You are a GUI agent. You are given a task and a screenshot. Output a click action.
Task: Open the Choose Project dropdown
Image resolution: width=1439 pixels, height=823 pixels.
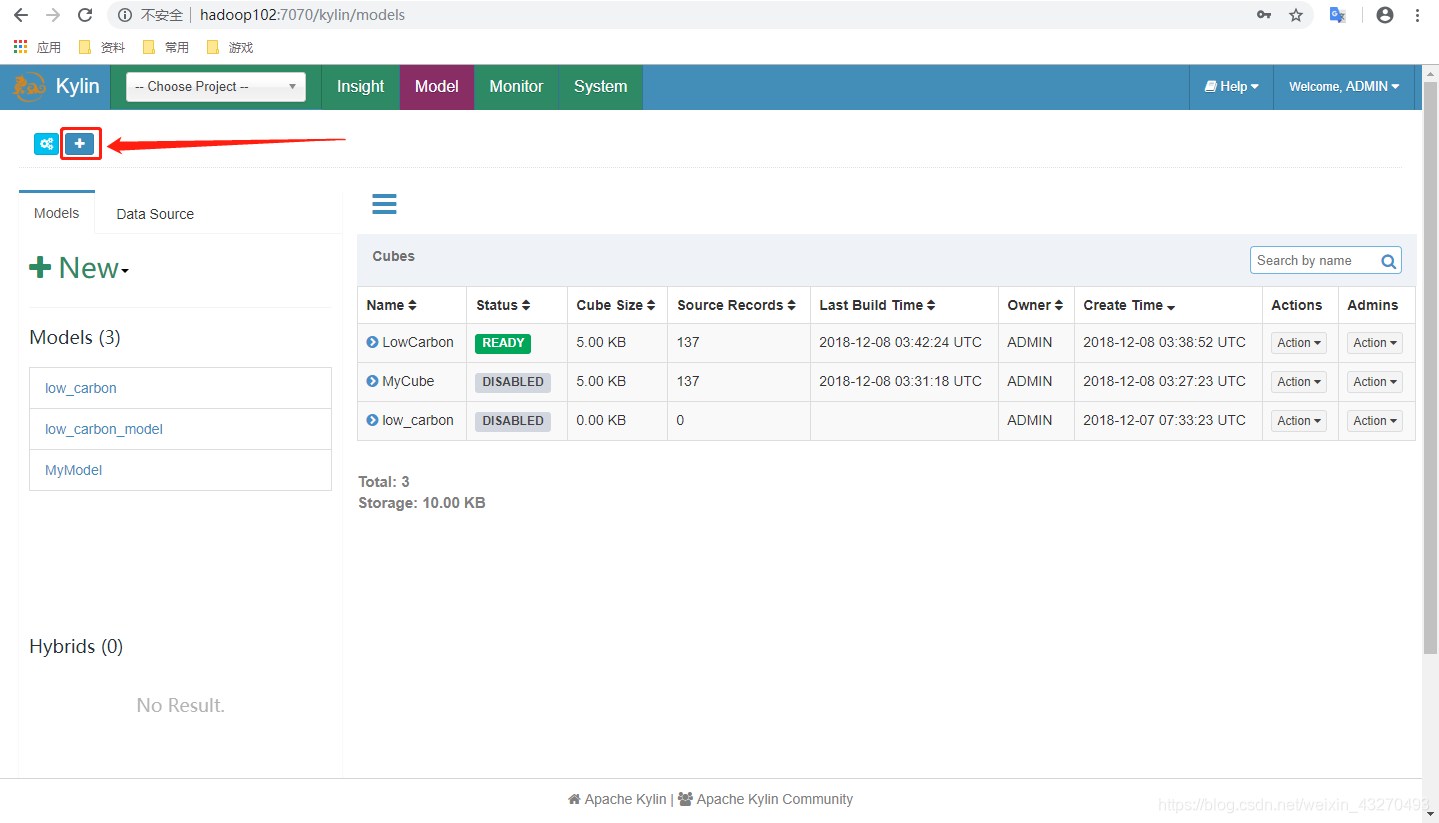[216, 87]
